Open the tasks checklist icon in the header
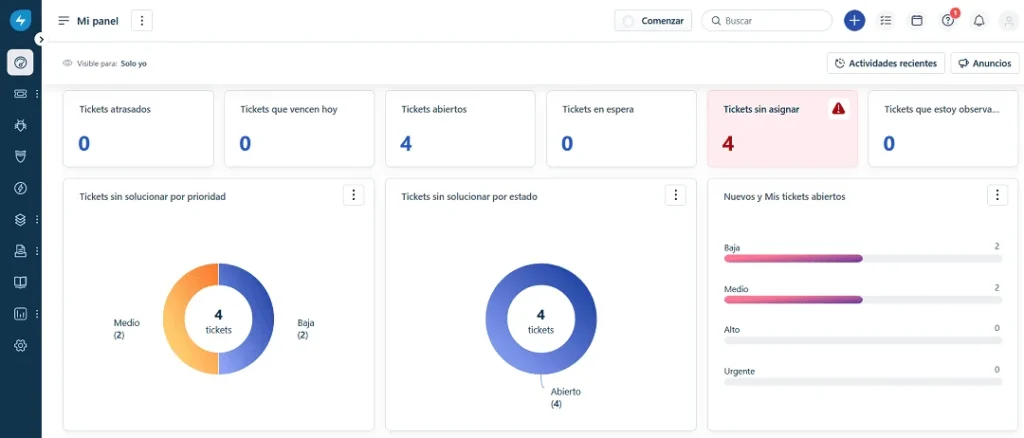The height and width of the screenshot is (438, 1024). 886,21
